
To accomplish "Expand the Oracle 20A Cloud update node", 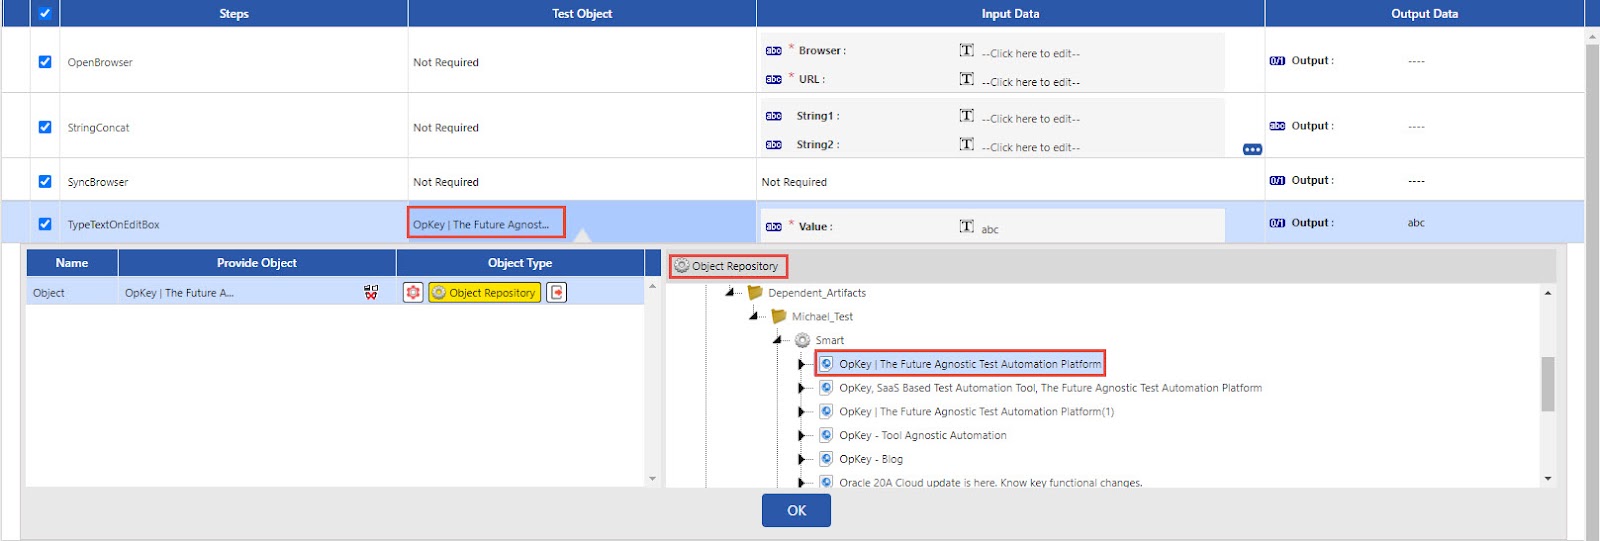I will coord(801,483).
